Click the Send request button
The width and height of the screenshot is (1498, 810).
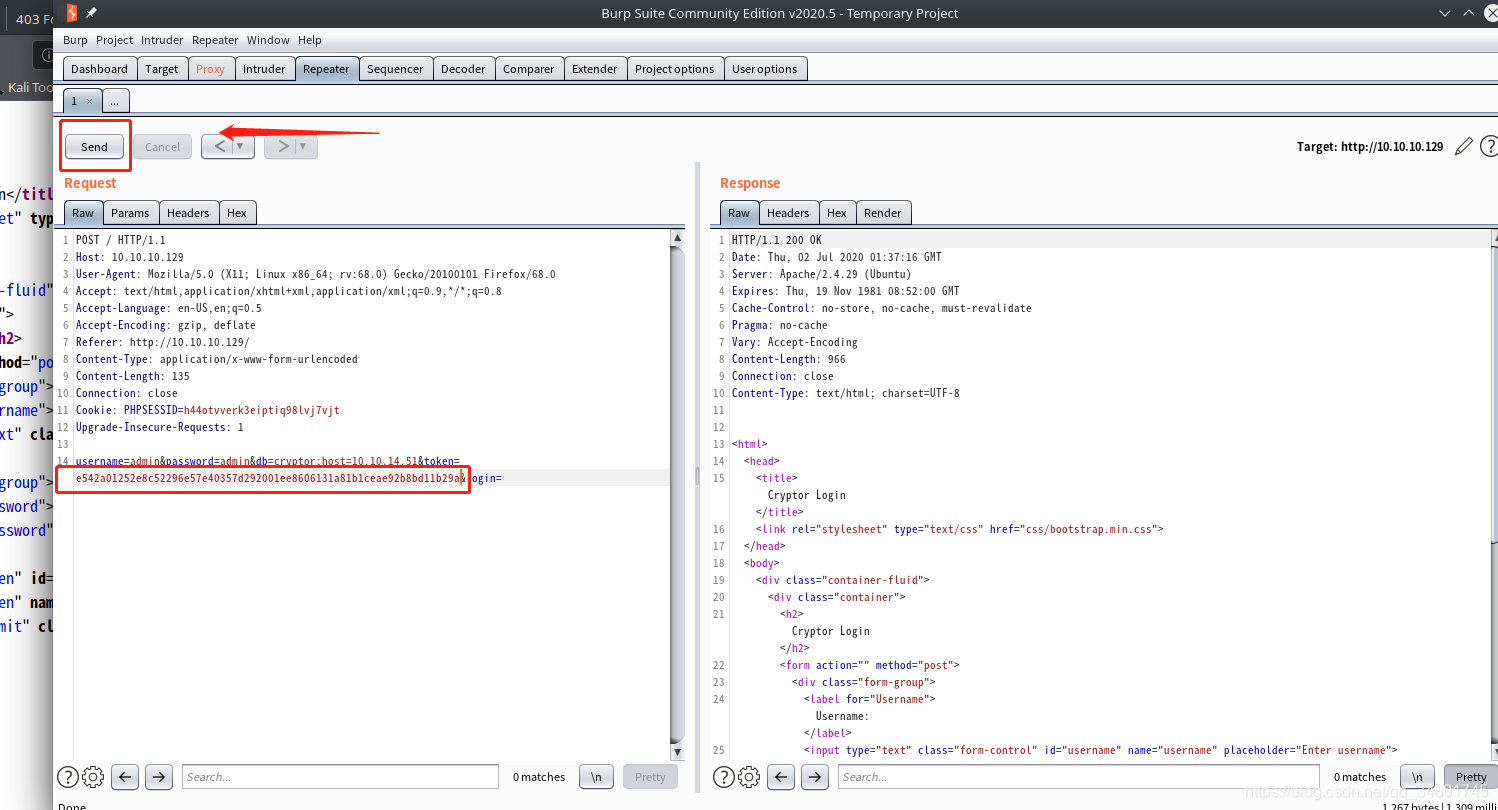click(x=94, y=146)
